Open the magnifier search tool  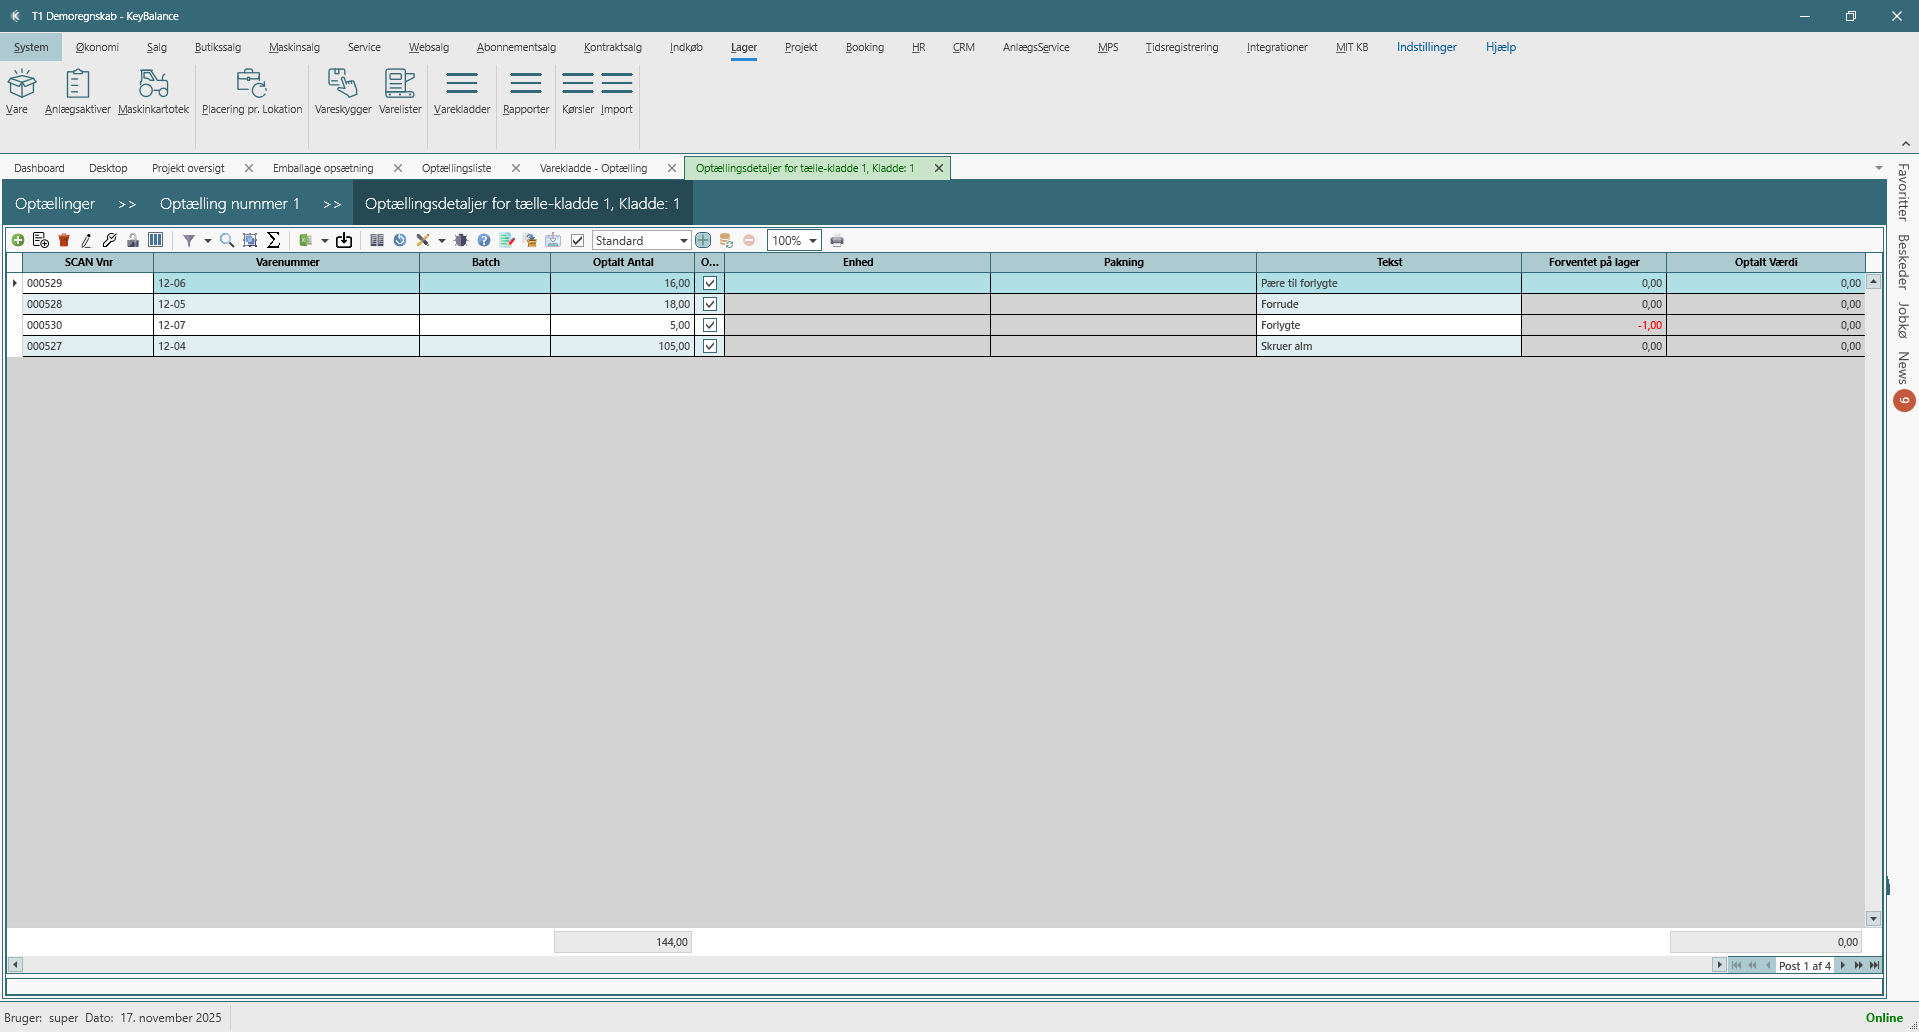click(227, 240)
